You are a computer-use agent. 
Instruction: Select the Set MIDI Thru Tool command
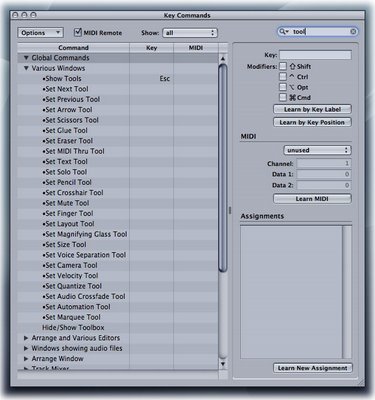tap(73, 151)
